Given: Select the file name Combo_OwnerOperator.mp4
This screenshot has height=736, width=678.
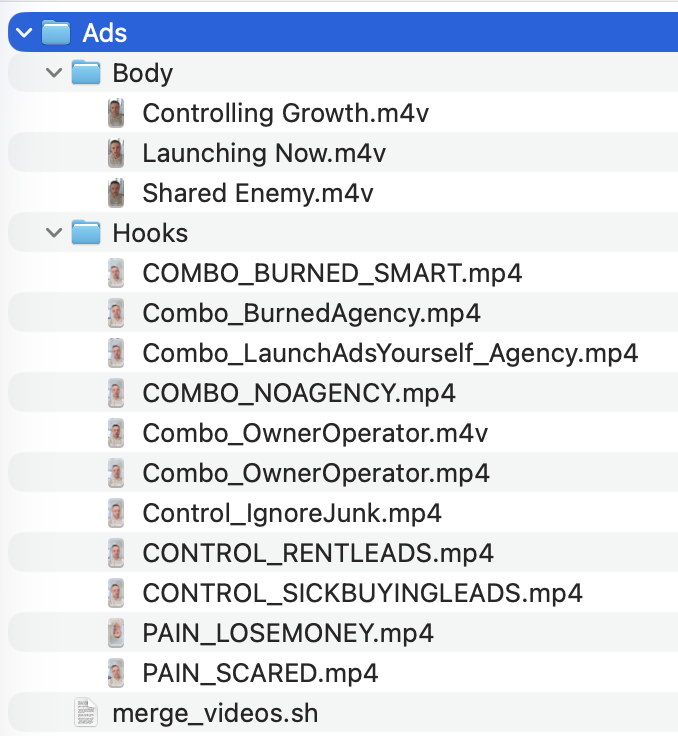Looking at the screenshot, I should 316,474.
